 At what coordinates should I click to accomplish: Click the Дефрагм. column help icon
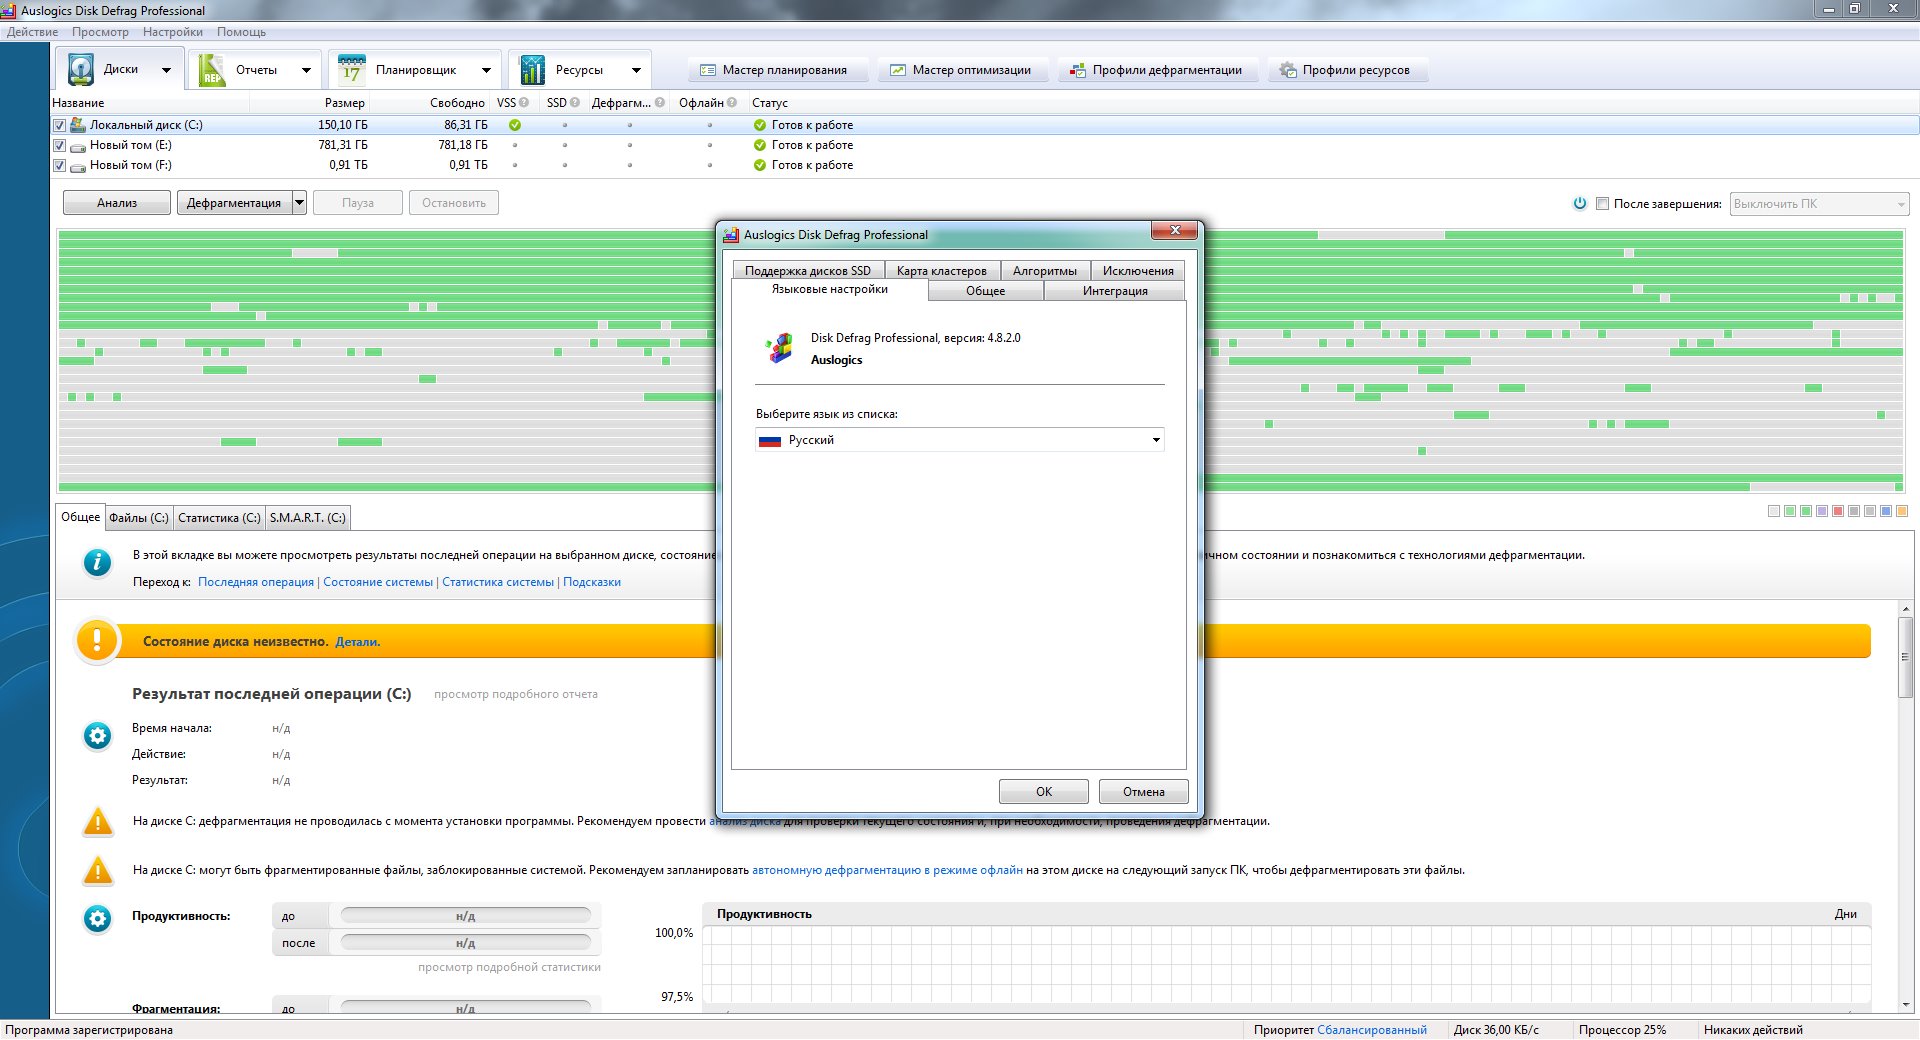coord(660,103)
